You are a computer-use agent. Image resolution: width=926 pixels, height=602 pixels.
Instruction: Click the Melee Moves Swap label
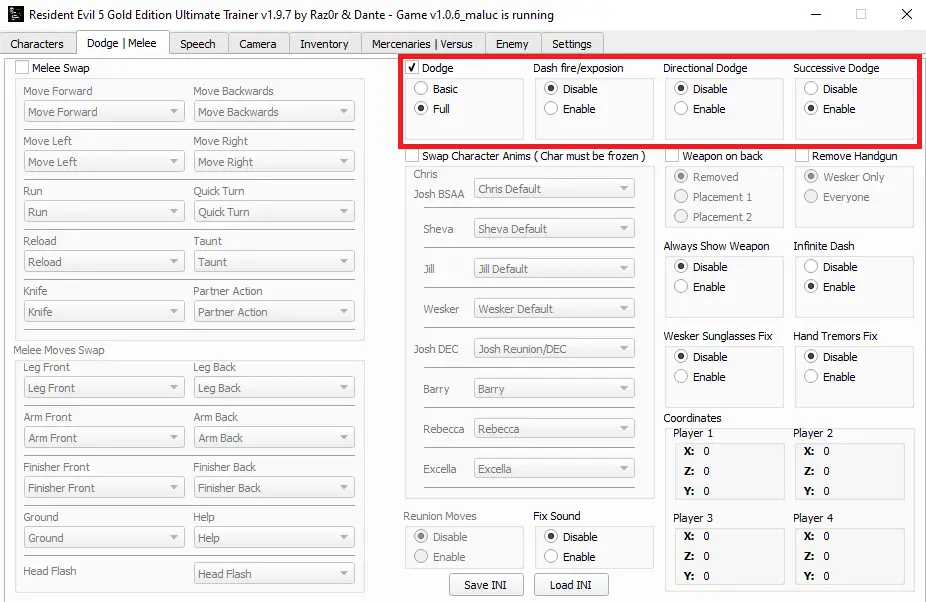(59, 350)
